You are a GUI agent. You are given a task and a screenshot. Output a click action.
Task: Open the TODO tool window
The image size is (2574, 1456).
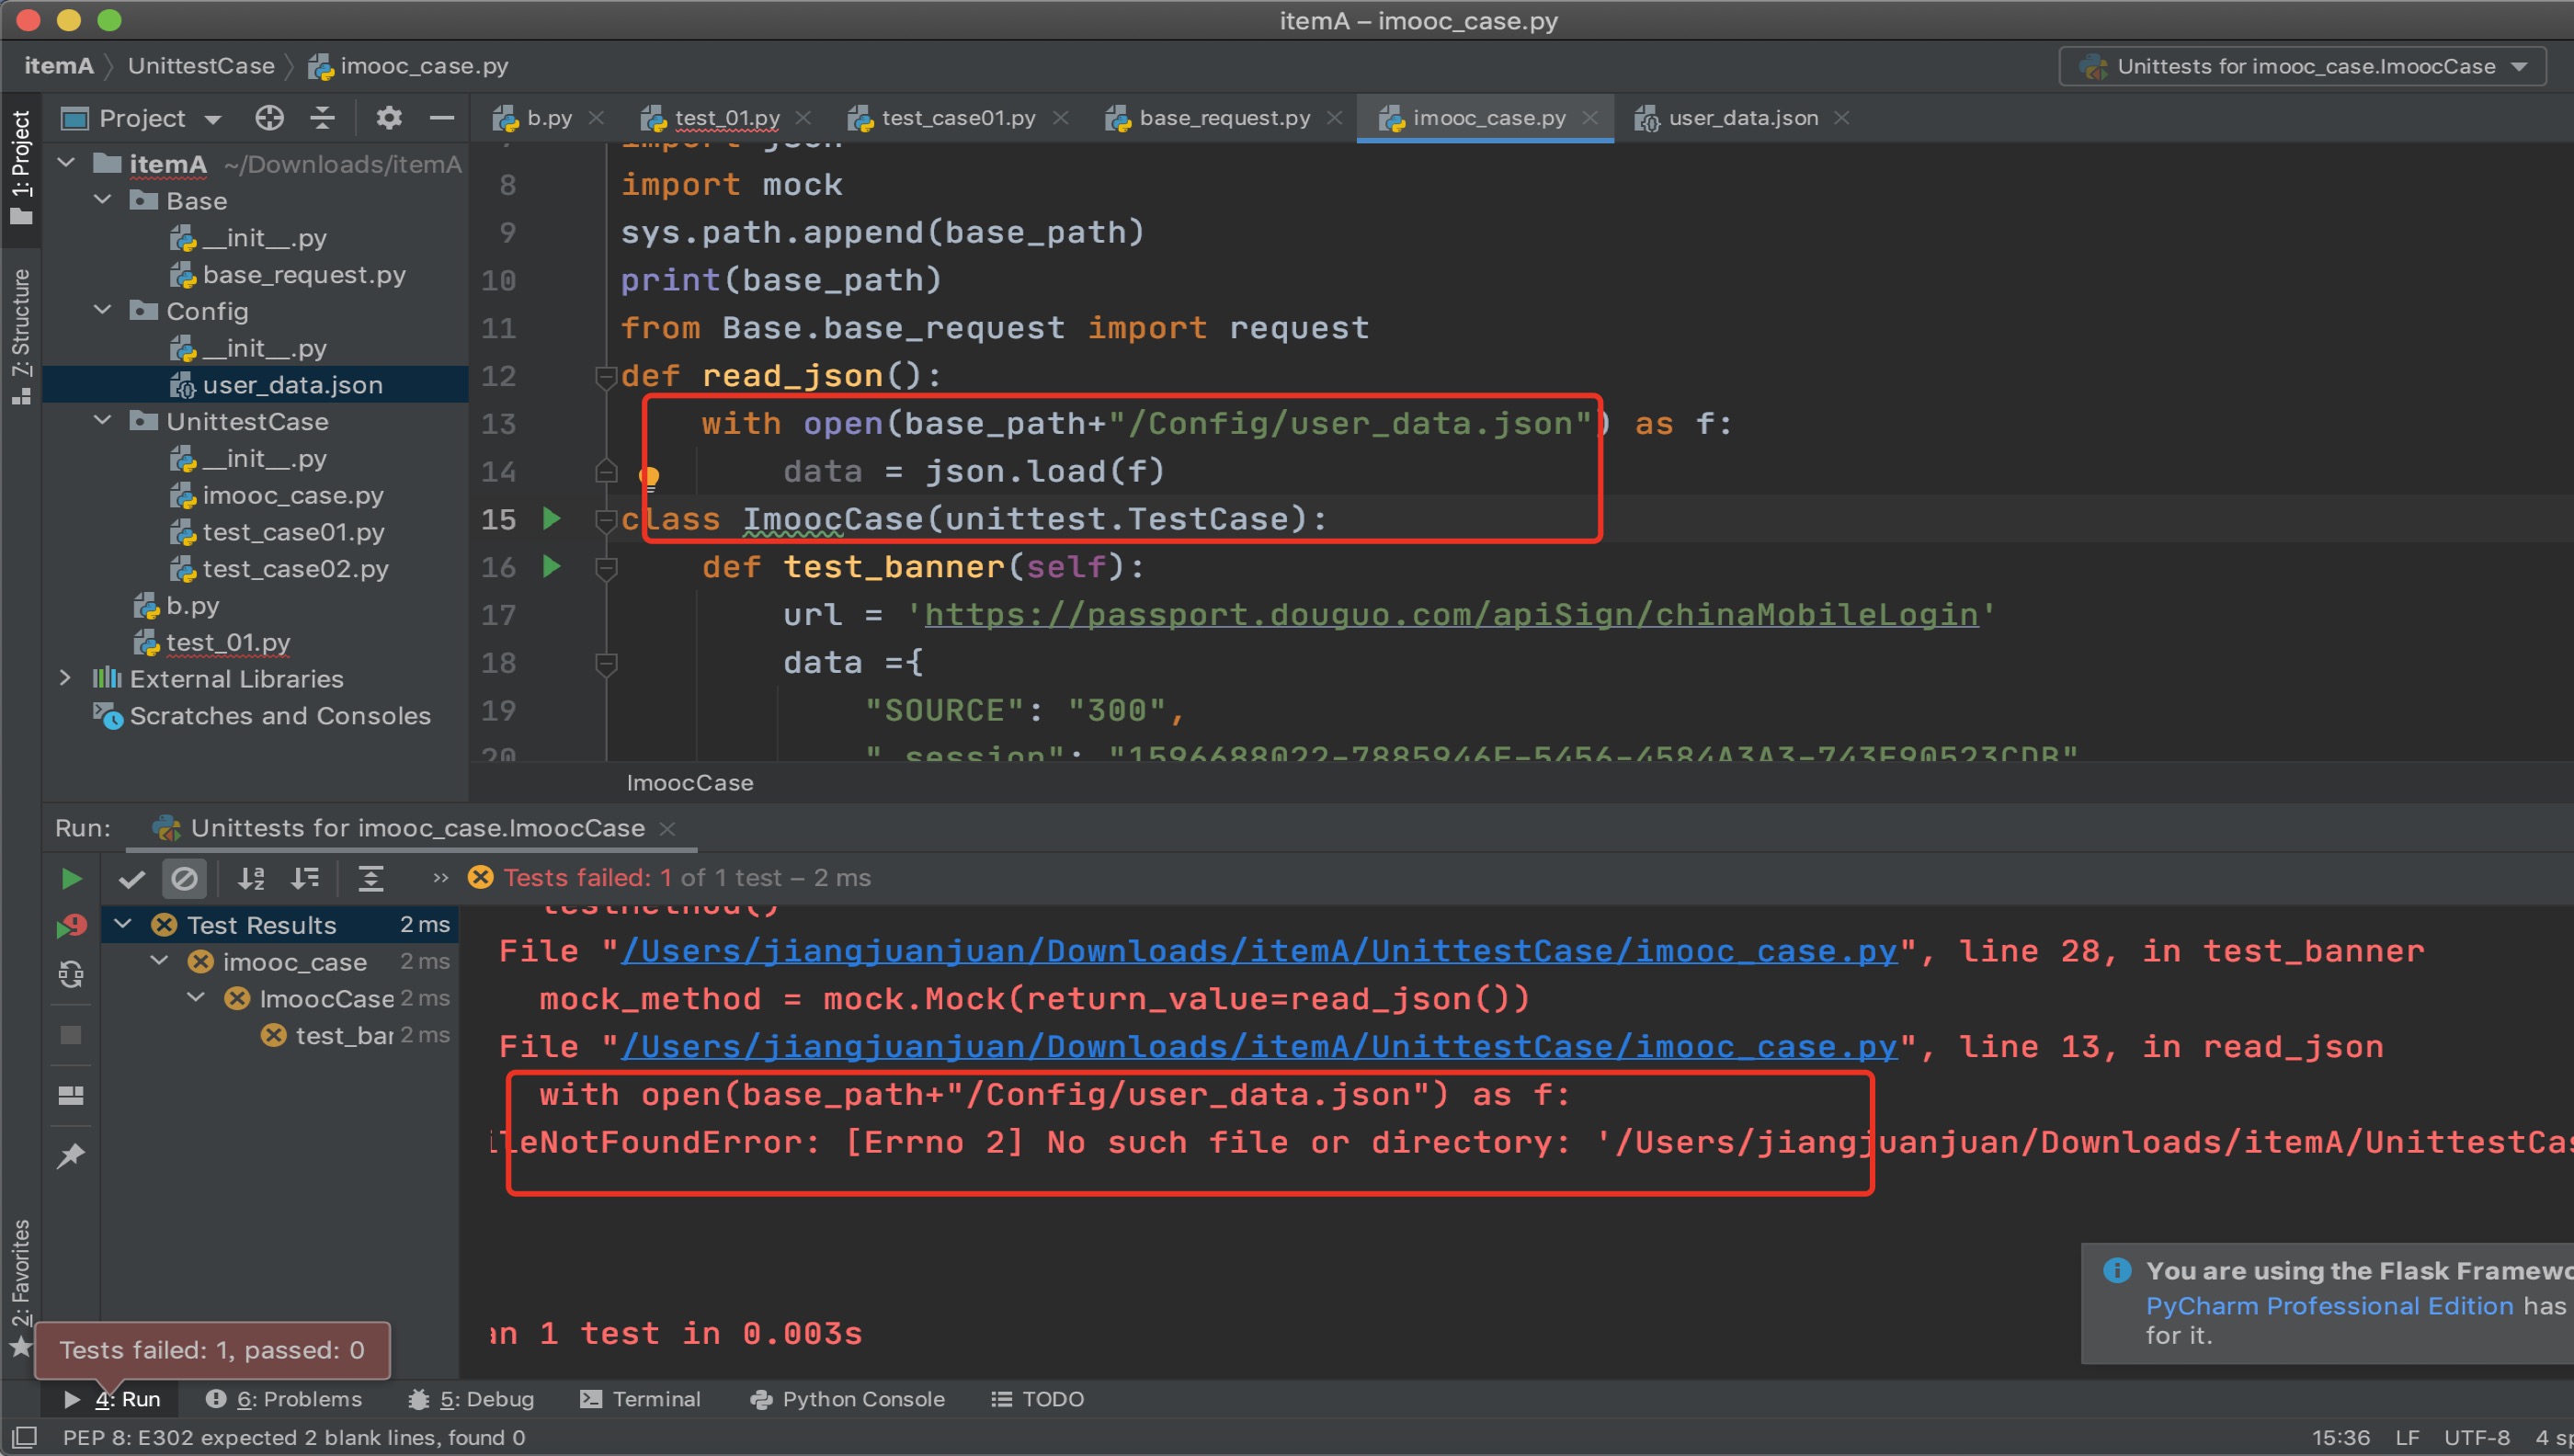1037,1399
